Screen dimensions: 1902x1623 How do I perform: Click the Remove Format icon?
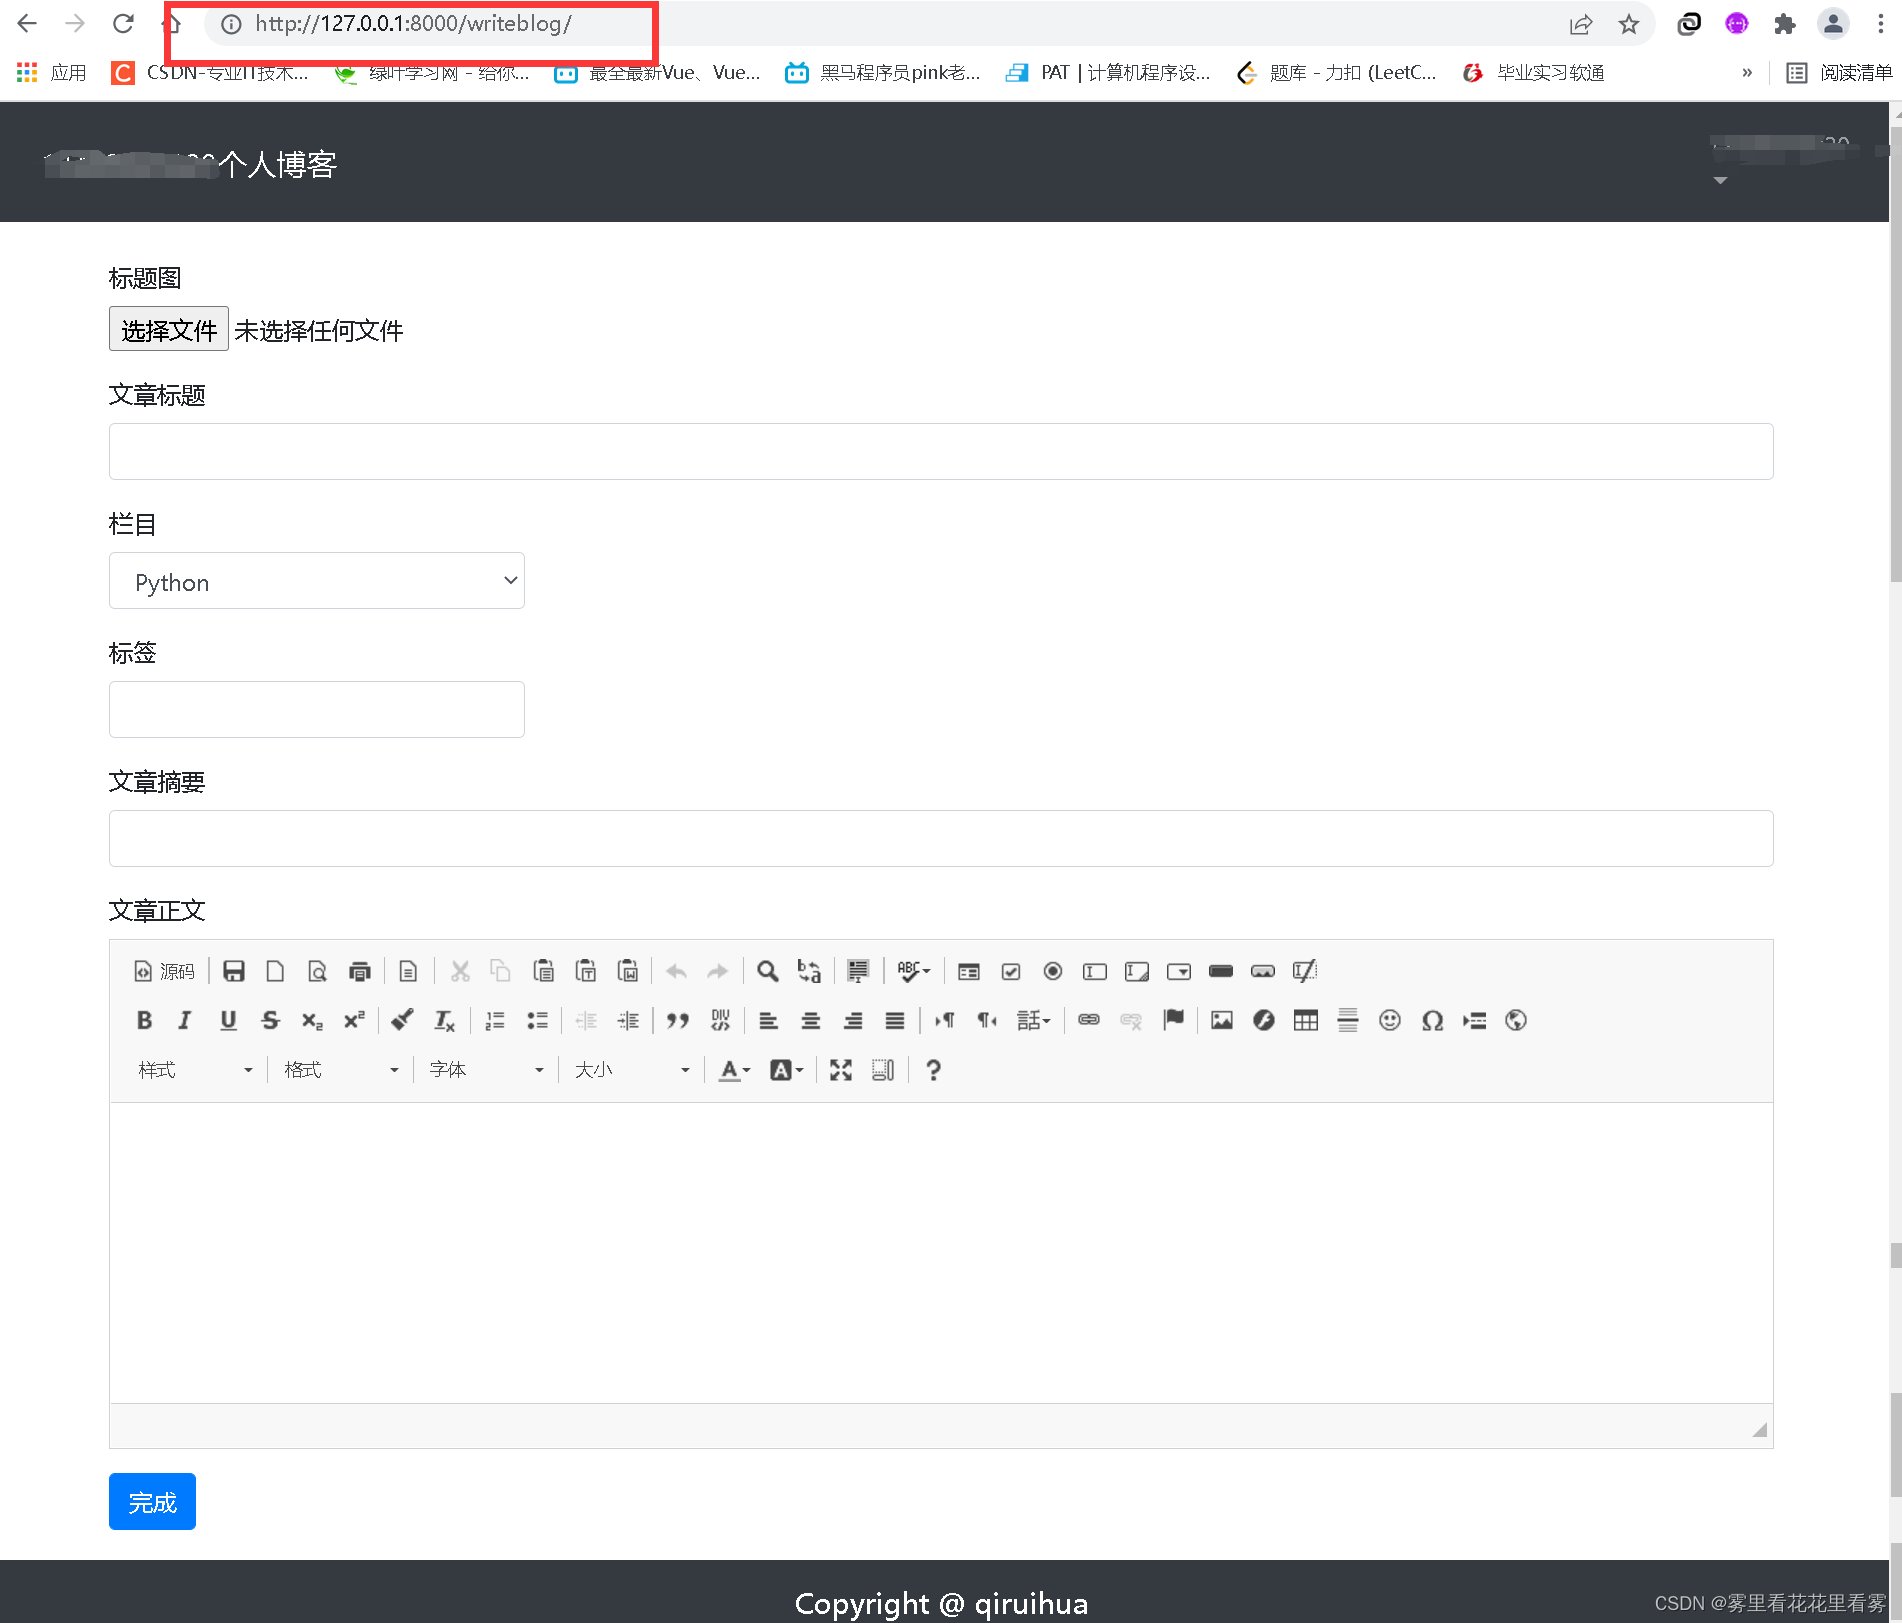(x=445, y=1020)
